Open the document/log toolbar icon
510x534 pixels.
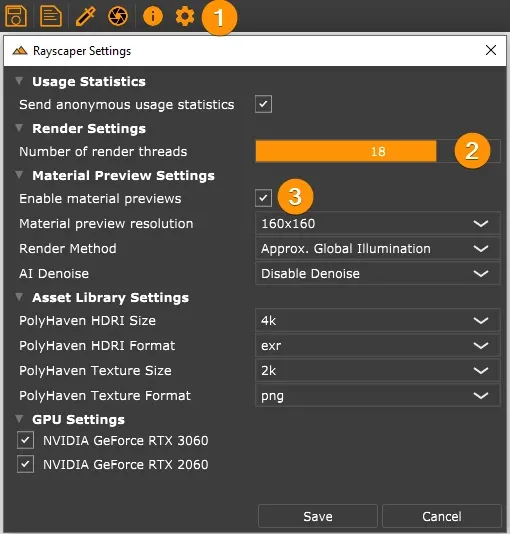[x=51, y=16]
